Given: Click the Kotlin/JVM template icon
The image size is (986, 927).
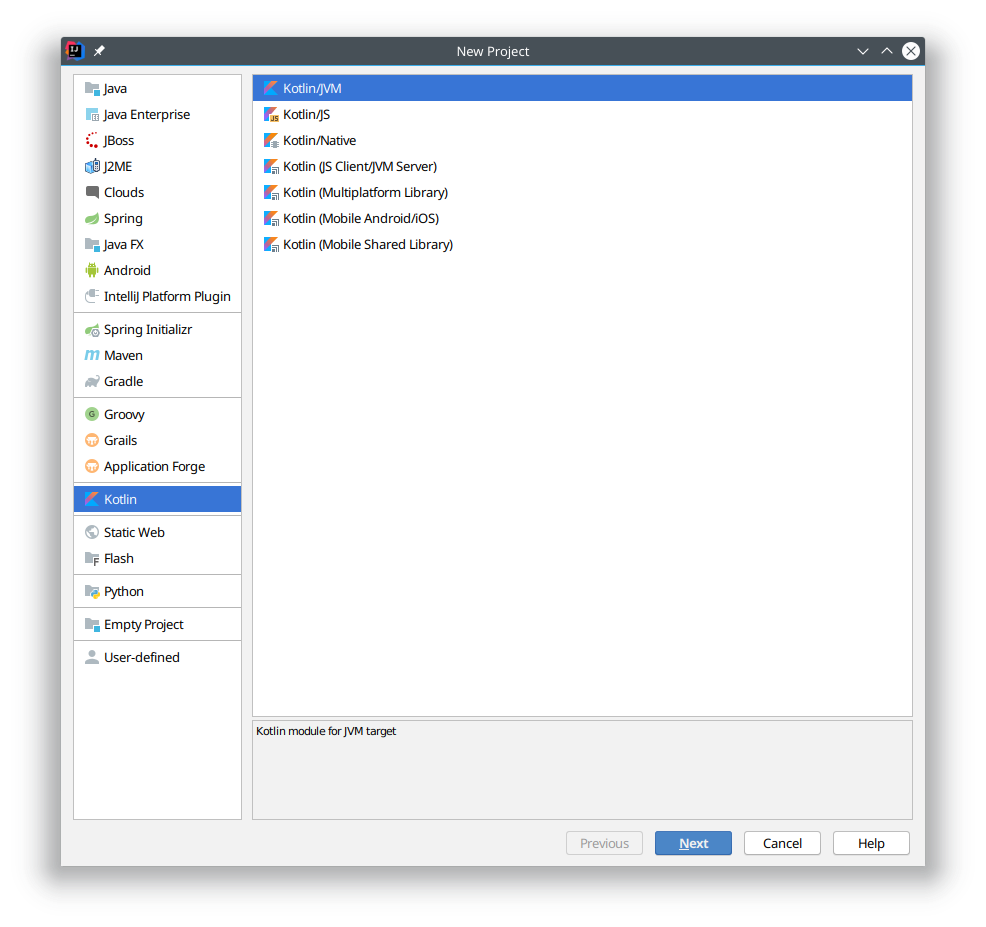Looking at the screenshot, I should pyautogui.click(x=271, y=89).
